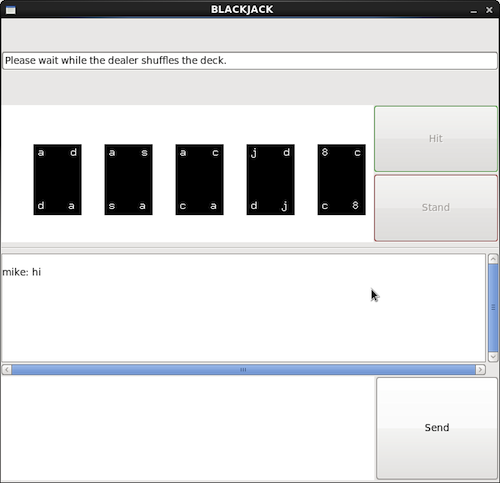Image resolution: width=500 pixels, height=483 pixels.
Task: Select the eight of clubs card
Action: coord(341,180)
